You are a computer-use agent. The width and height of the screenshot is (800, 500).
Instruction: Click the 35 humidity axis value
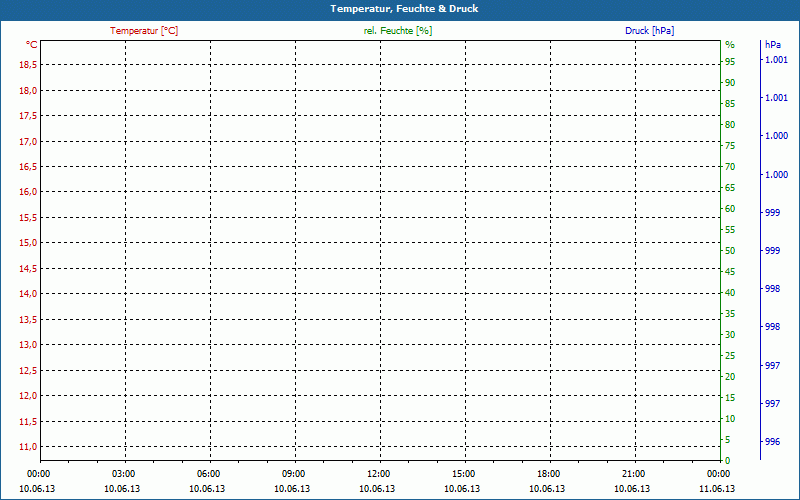click(730, 314)
